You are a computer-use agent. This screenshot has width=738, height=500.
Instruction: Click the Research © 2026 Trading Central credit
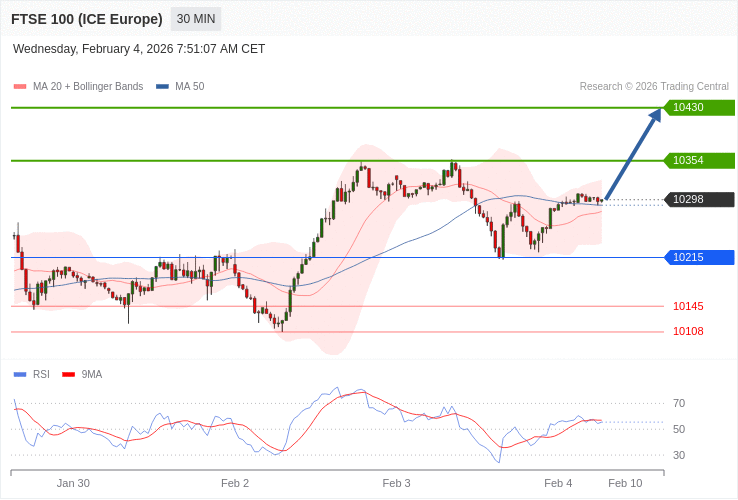654,87
